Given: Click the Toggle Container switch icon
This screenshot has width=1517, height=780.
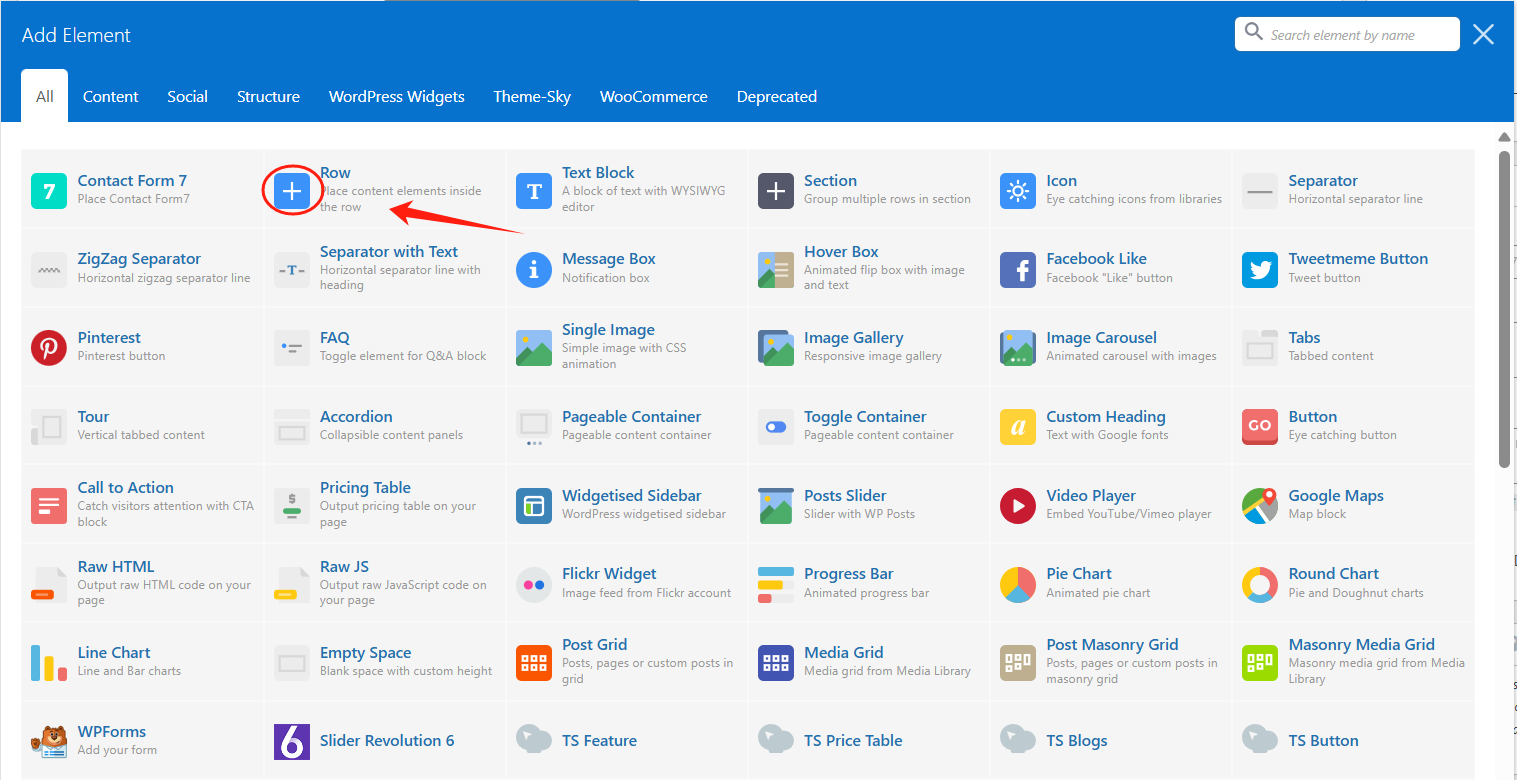Looking at the screenshot, I should 776,426.
